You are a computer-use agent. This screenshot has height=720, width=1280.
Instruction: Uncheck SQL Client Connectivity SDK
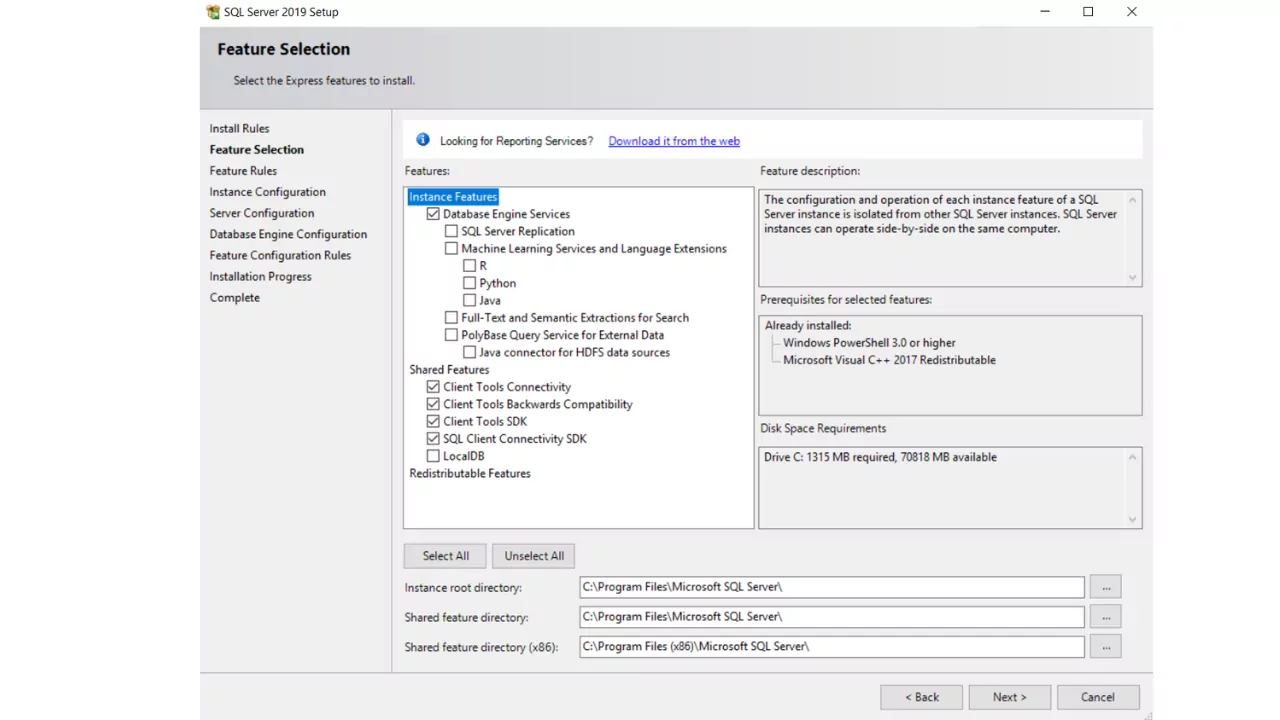[x=433, y=439]
